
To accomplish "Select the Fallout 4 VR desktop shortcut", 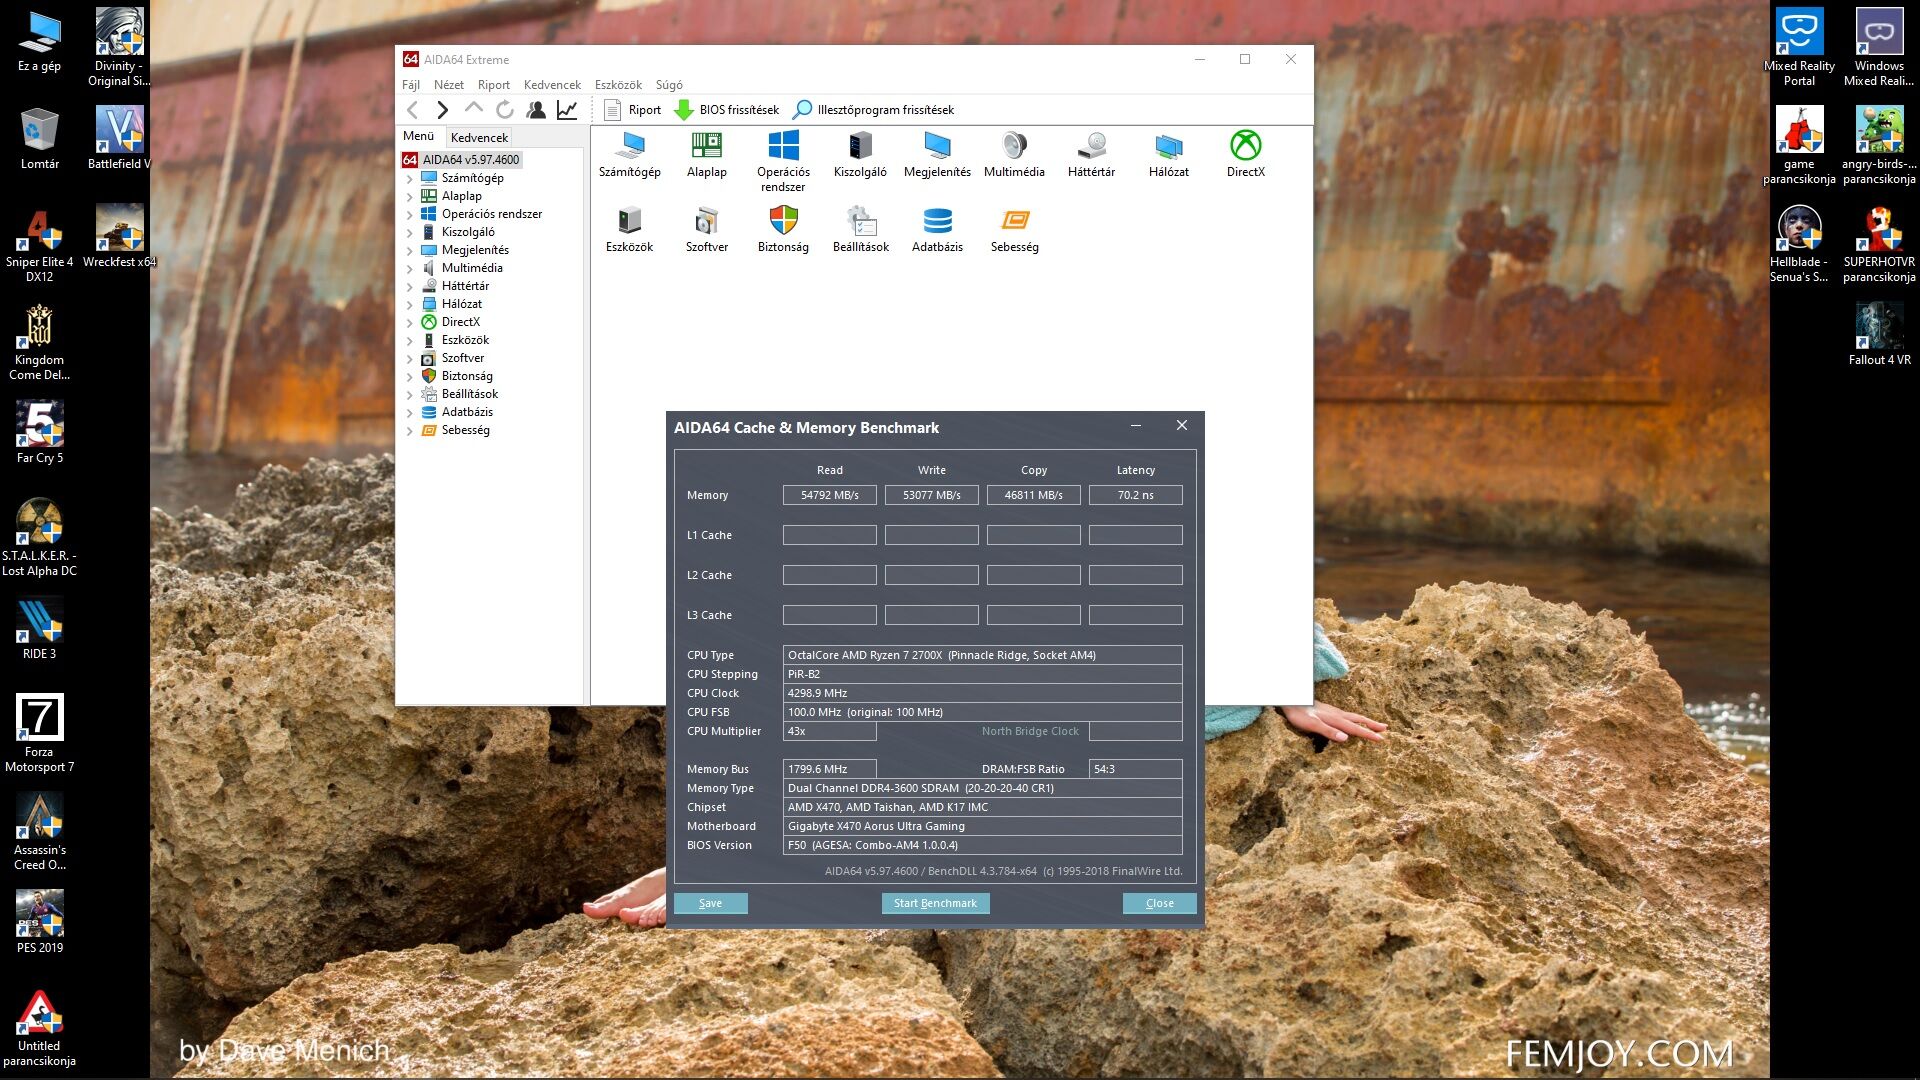I will click(1879, 334).
